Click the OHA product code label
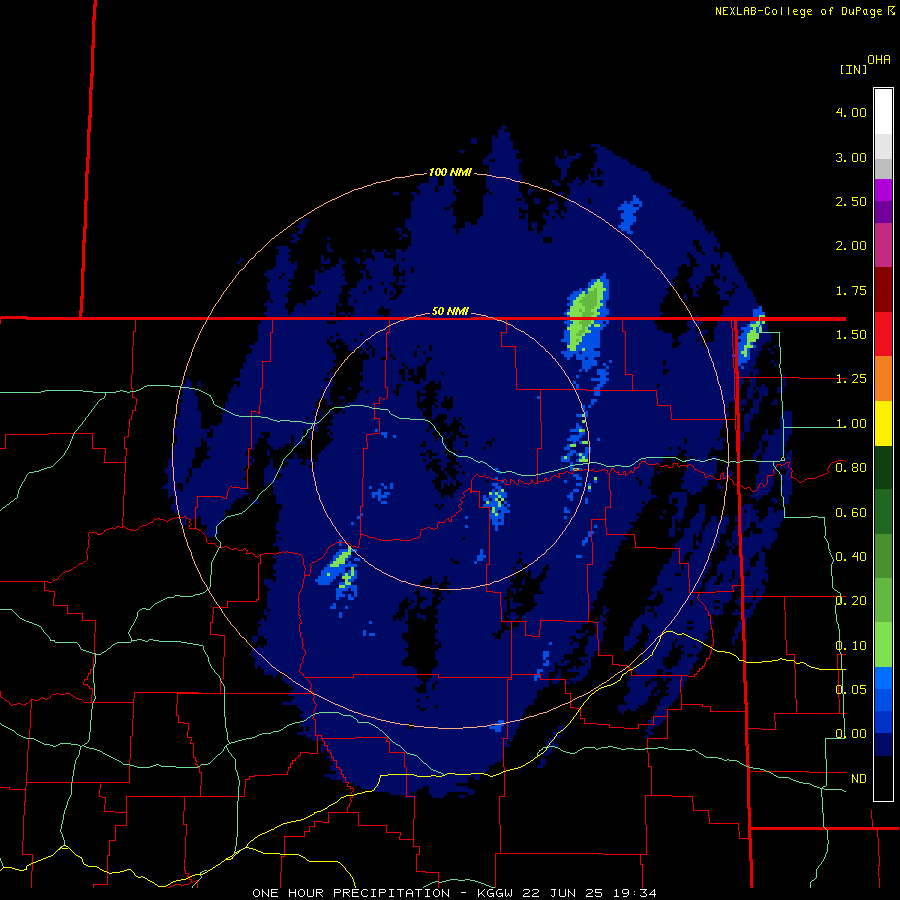 click(879, 60)
